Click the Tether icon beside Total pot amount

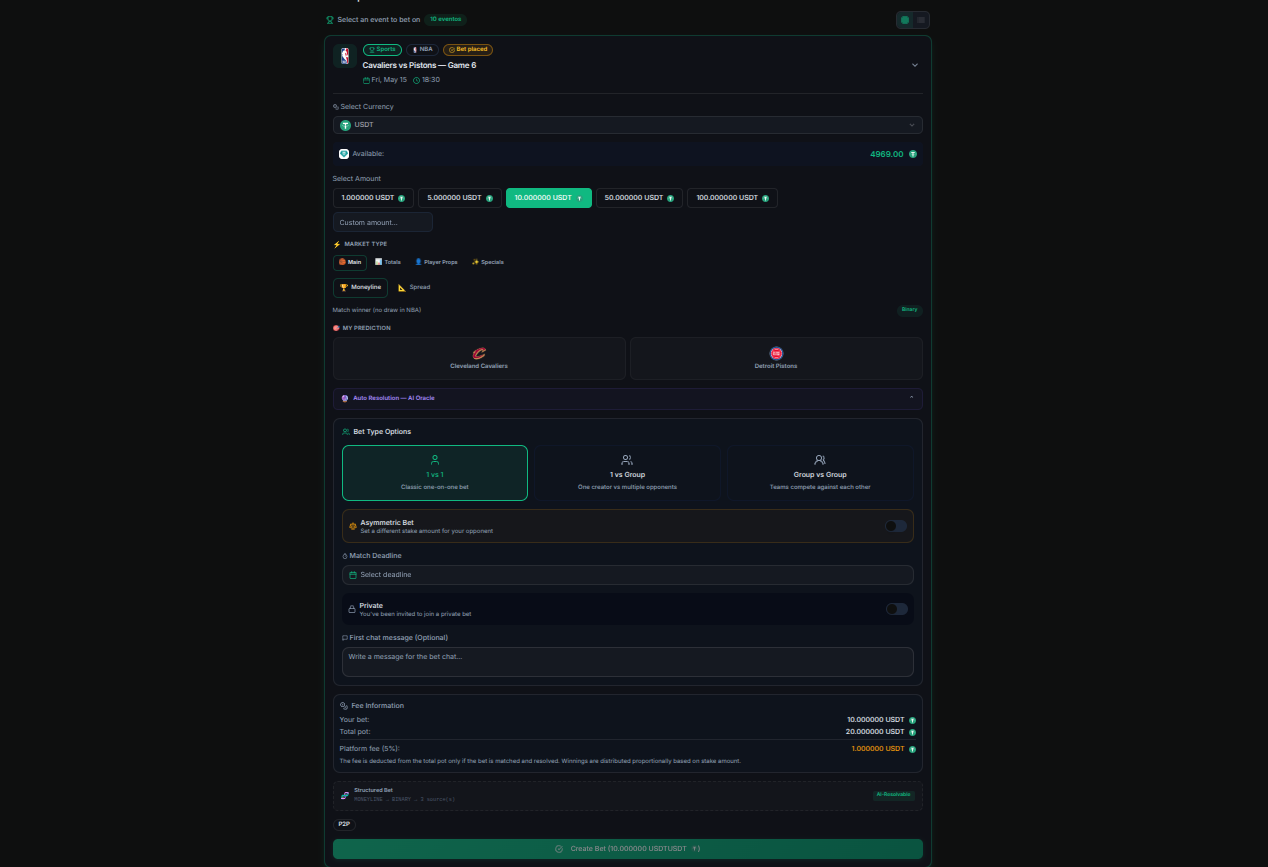pyautogui.click(x=912, y=732)
